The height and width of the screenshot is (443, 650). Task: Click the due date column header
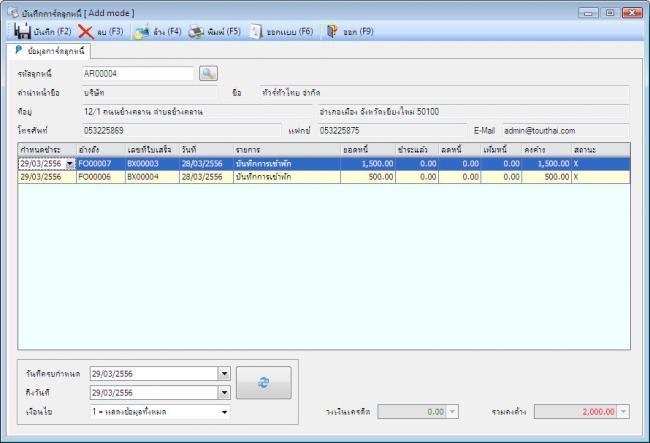47,150
